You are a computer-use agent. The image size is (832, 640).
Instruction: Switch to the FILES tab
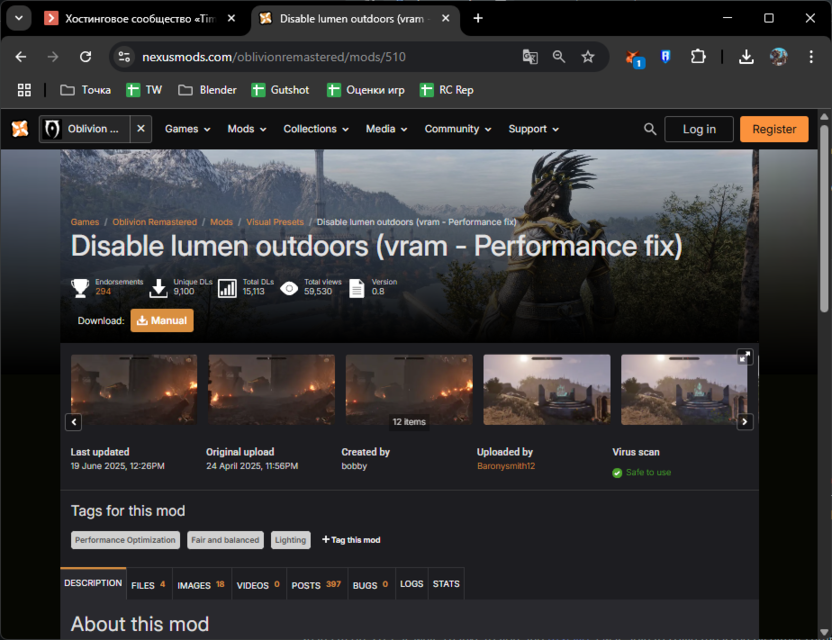[x=148, y=585]
